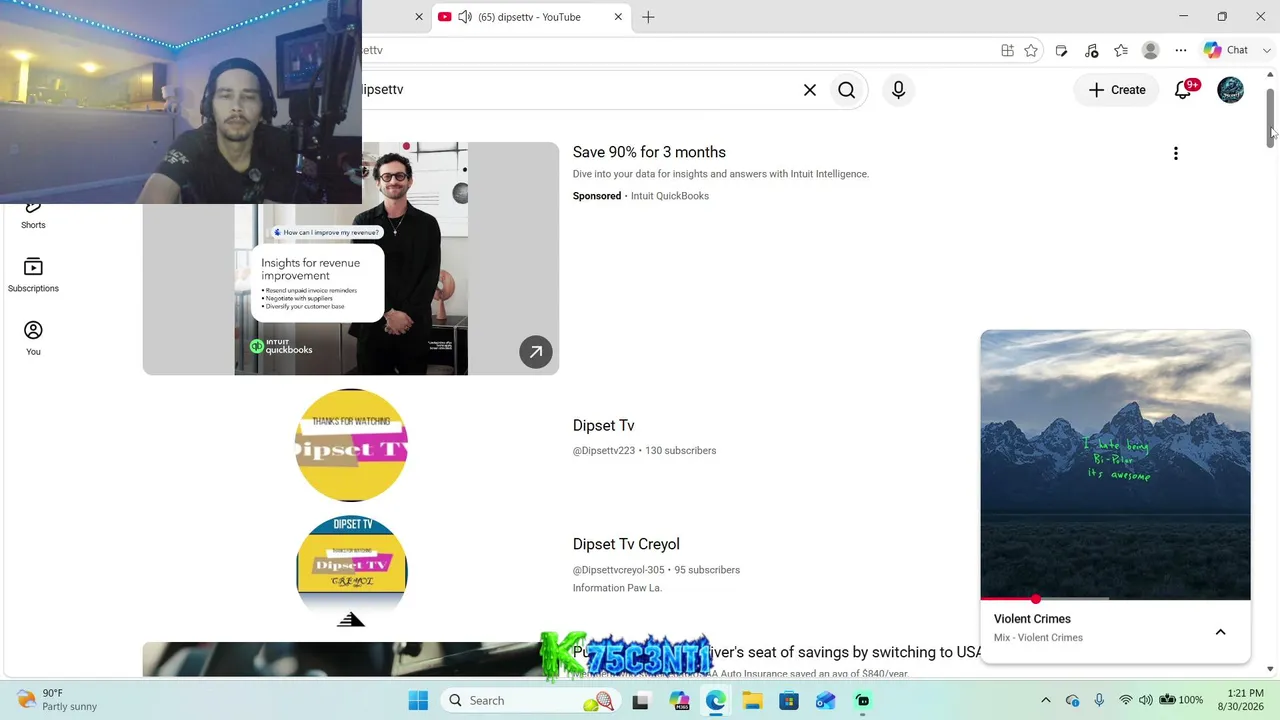Open Edge media control music icon
Image resolution: width=1280 pixels, height=720 pixels.
[1091, 50]
